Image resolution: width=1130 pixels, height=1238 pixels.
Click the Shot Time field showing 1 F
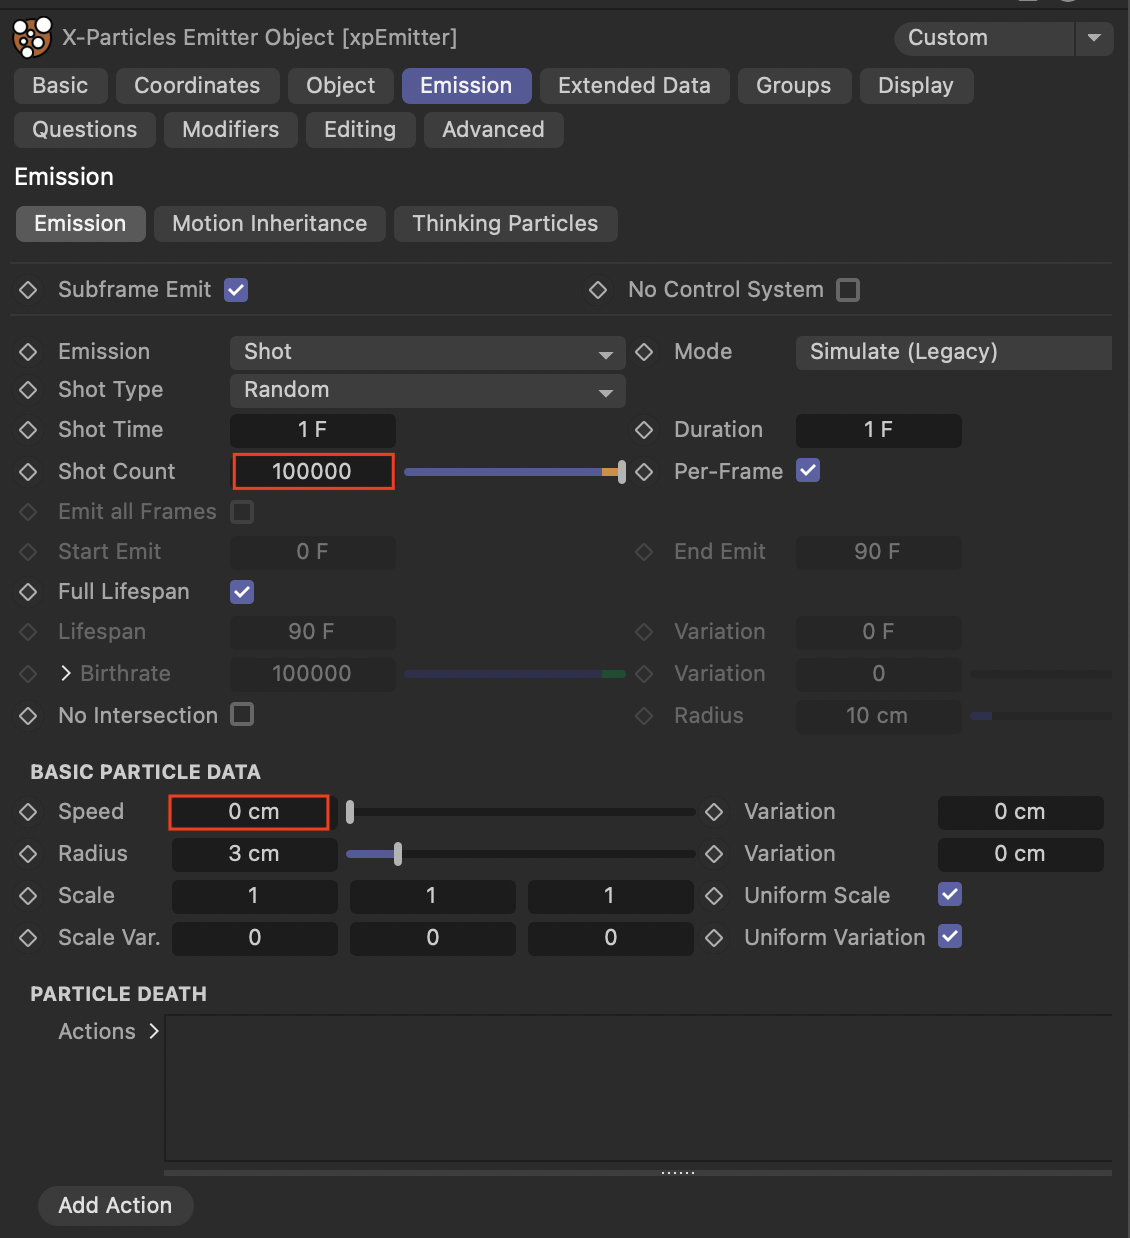pos(313,430)
